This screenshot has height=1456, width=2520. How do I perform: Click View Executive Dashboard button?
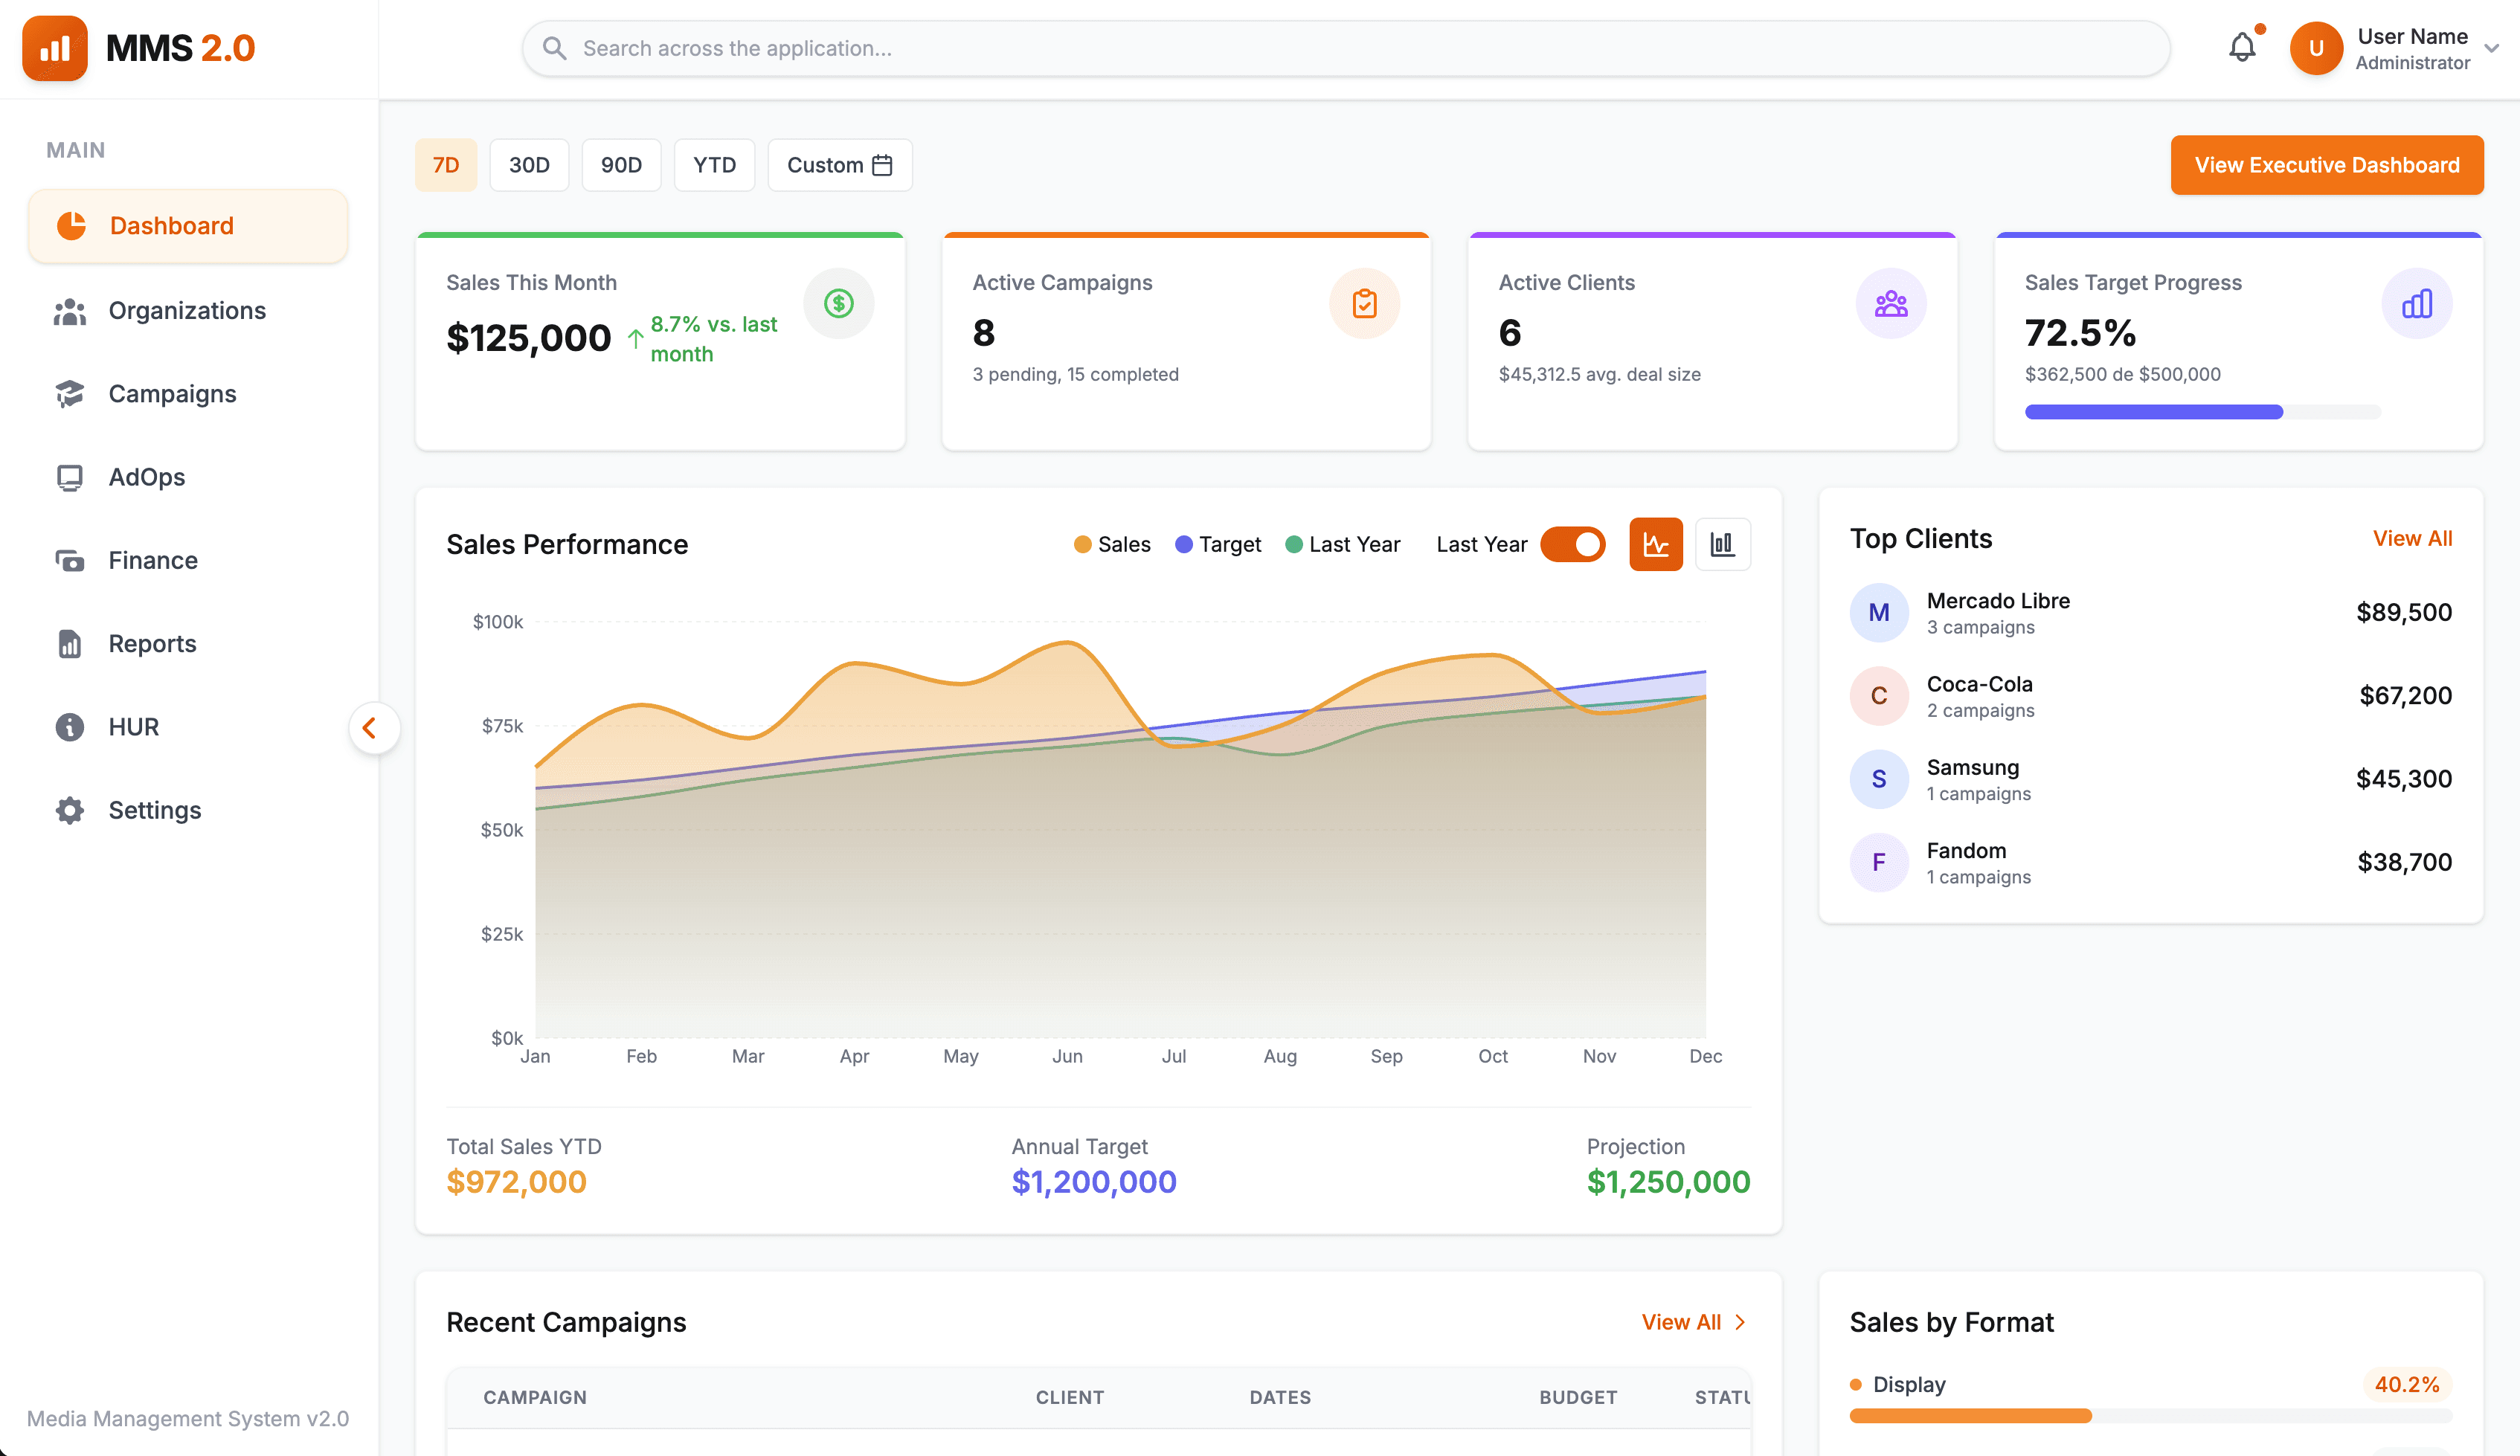coord(2326,165)
